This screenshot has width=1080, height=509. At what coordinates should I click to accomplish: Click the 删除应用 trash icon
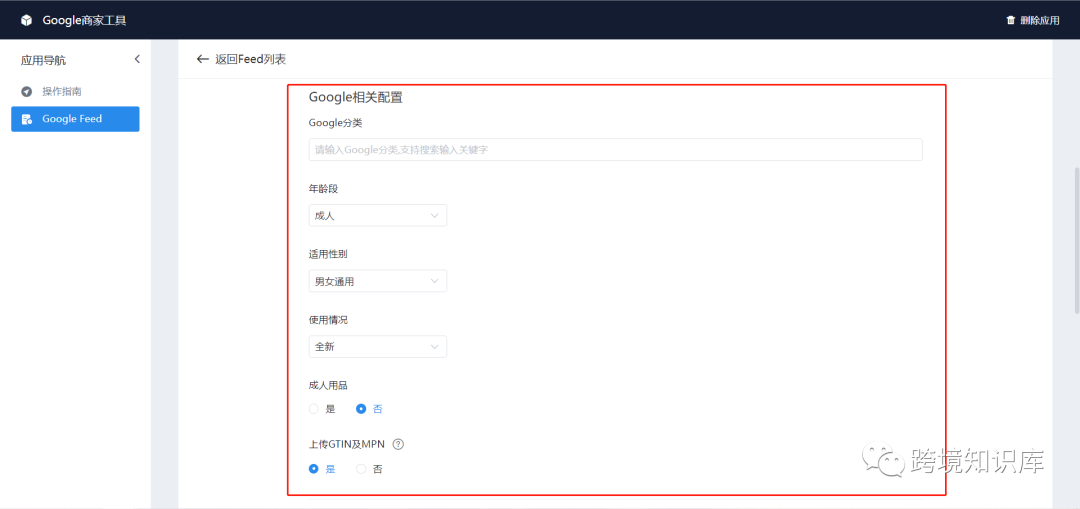(1010, 20)
